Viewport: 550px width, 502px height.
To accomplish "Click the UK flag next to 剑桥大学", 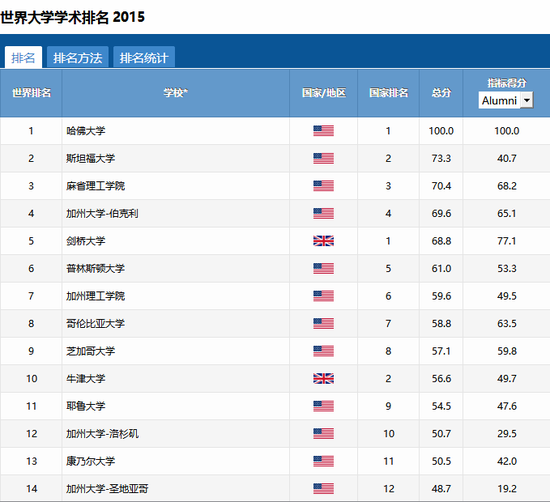I will click(x=323, y=241).
